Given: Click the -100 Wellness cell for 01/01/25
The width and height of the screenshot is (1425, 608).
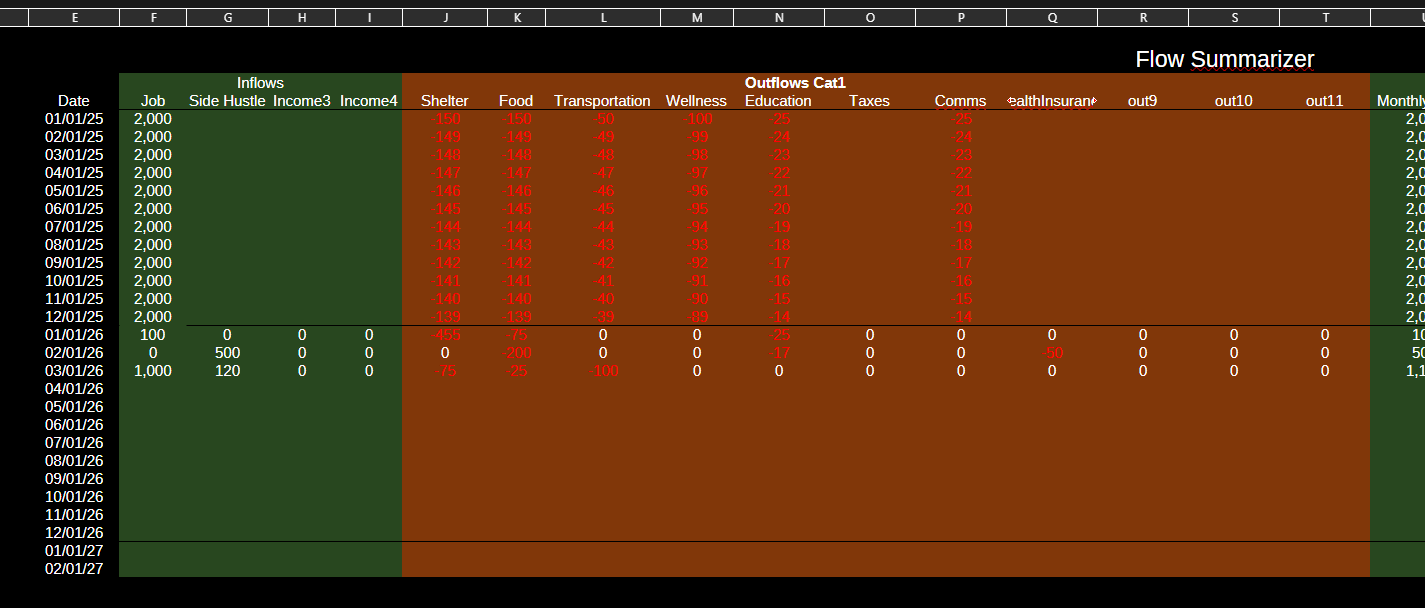Looking at the screenshot, I should point(696,119).
